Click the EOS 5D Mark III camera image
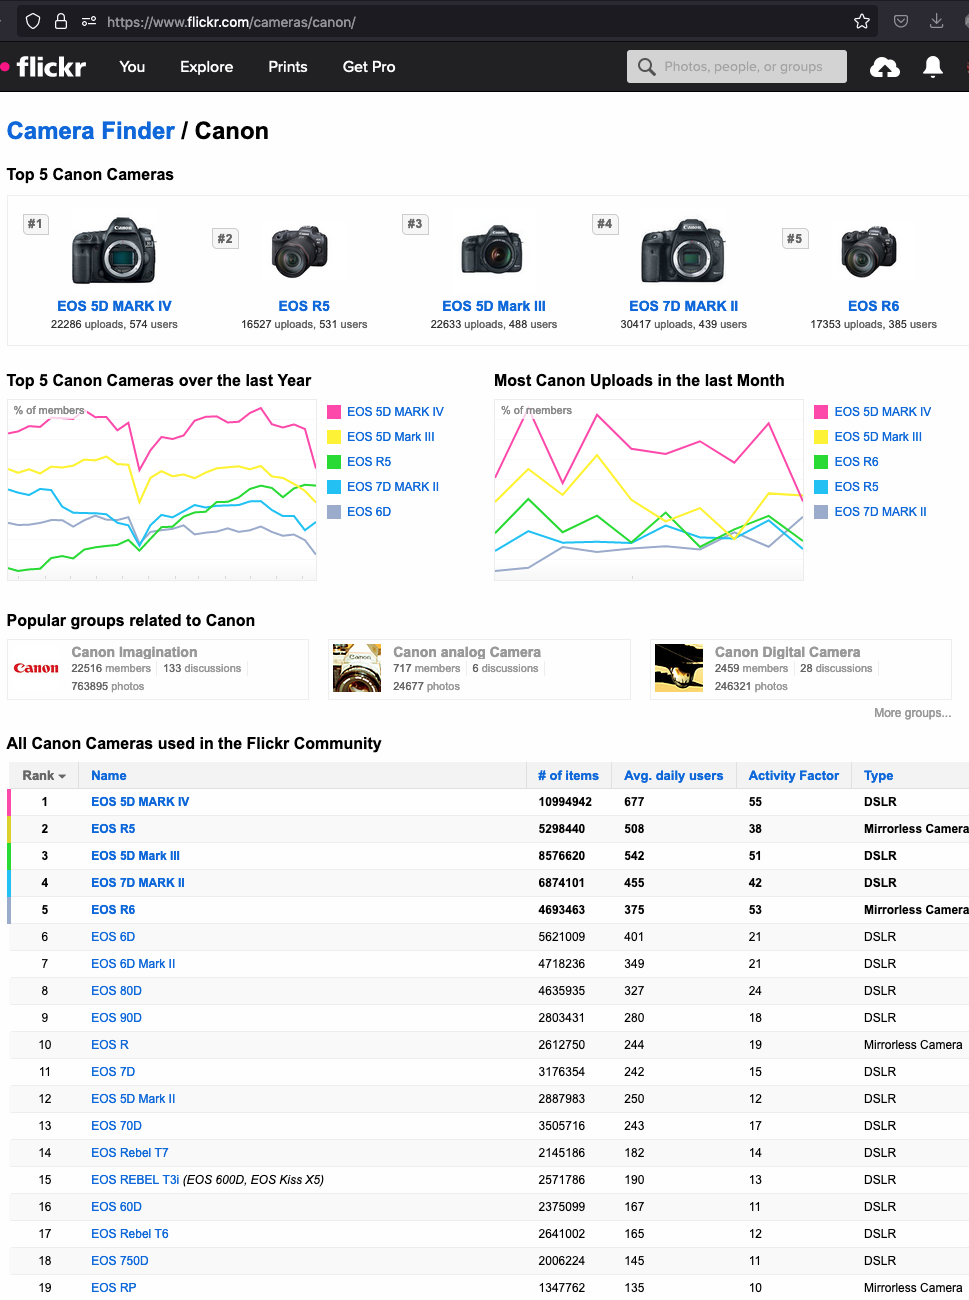 click(x=493, y=250)
